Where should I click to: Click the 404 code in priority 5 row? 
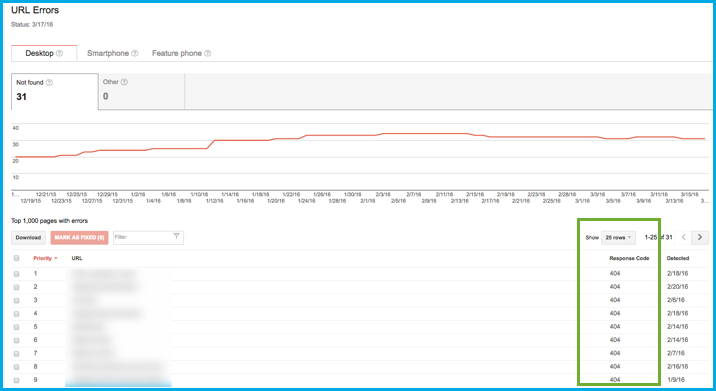coord(615,327)
